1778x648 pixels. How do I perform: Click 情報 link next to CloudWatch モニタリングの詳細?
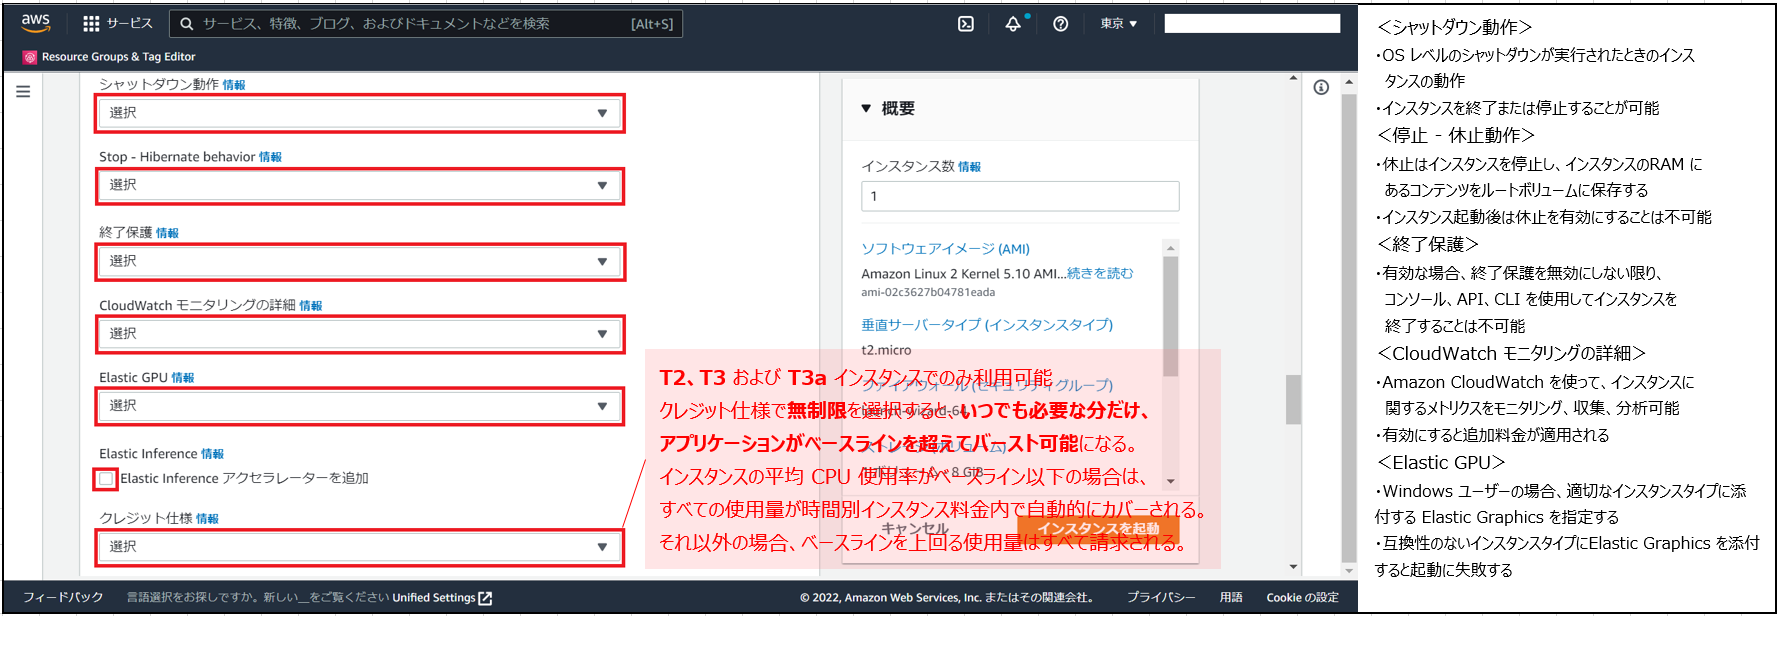tap(311, 307)
